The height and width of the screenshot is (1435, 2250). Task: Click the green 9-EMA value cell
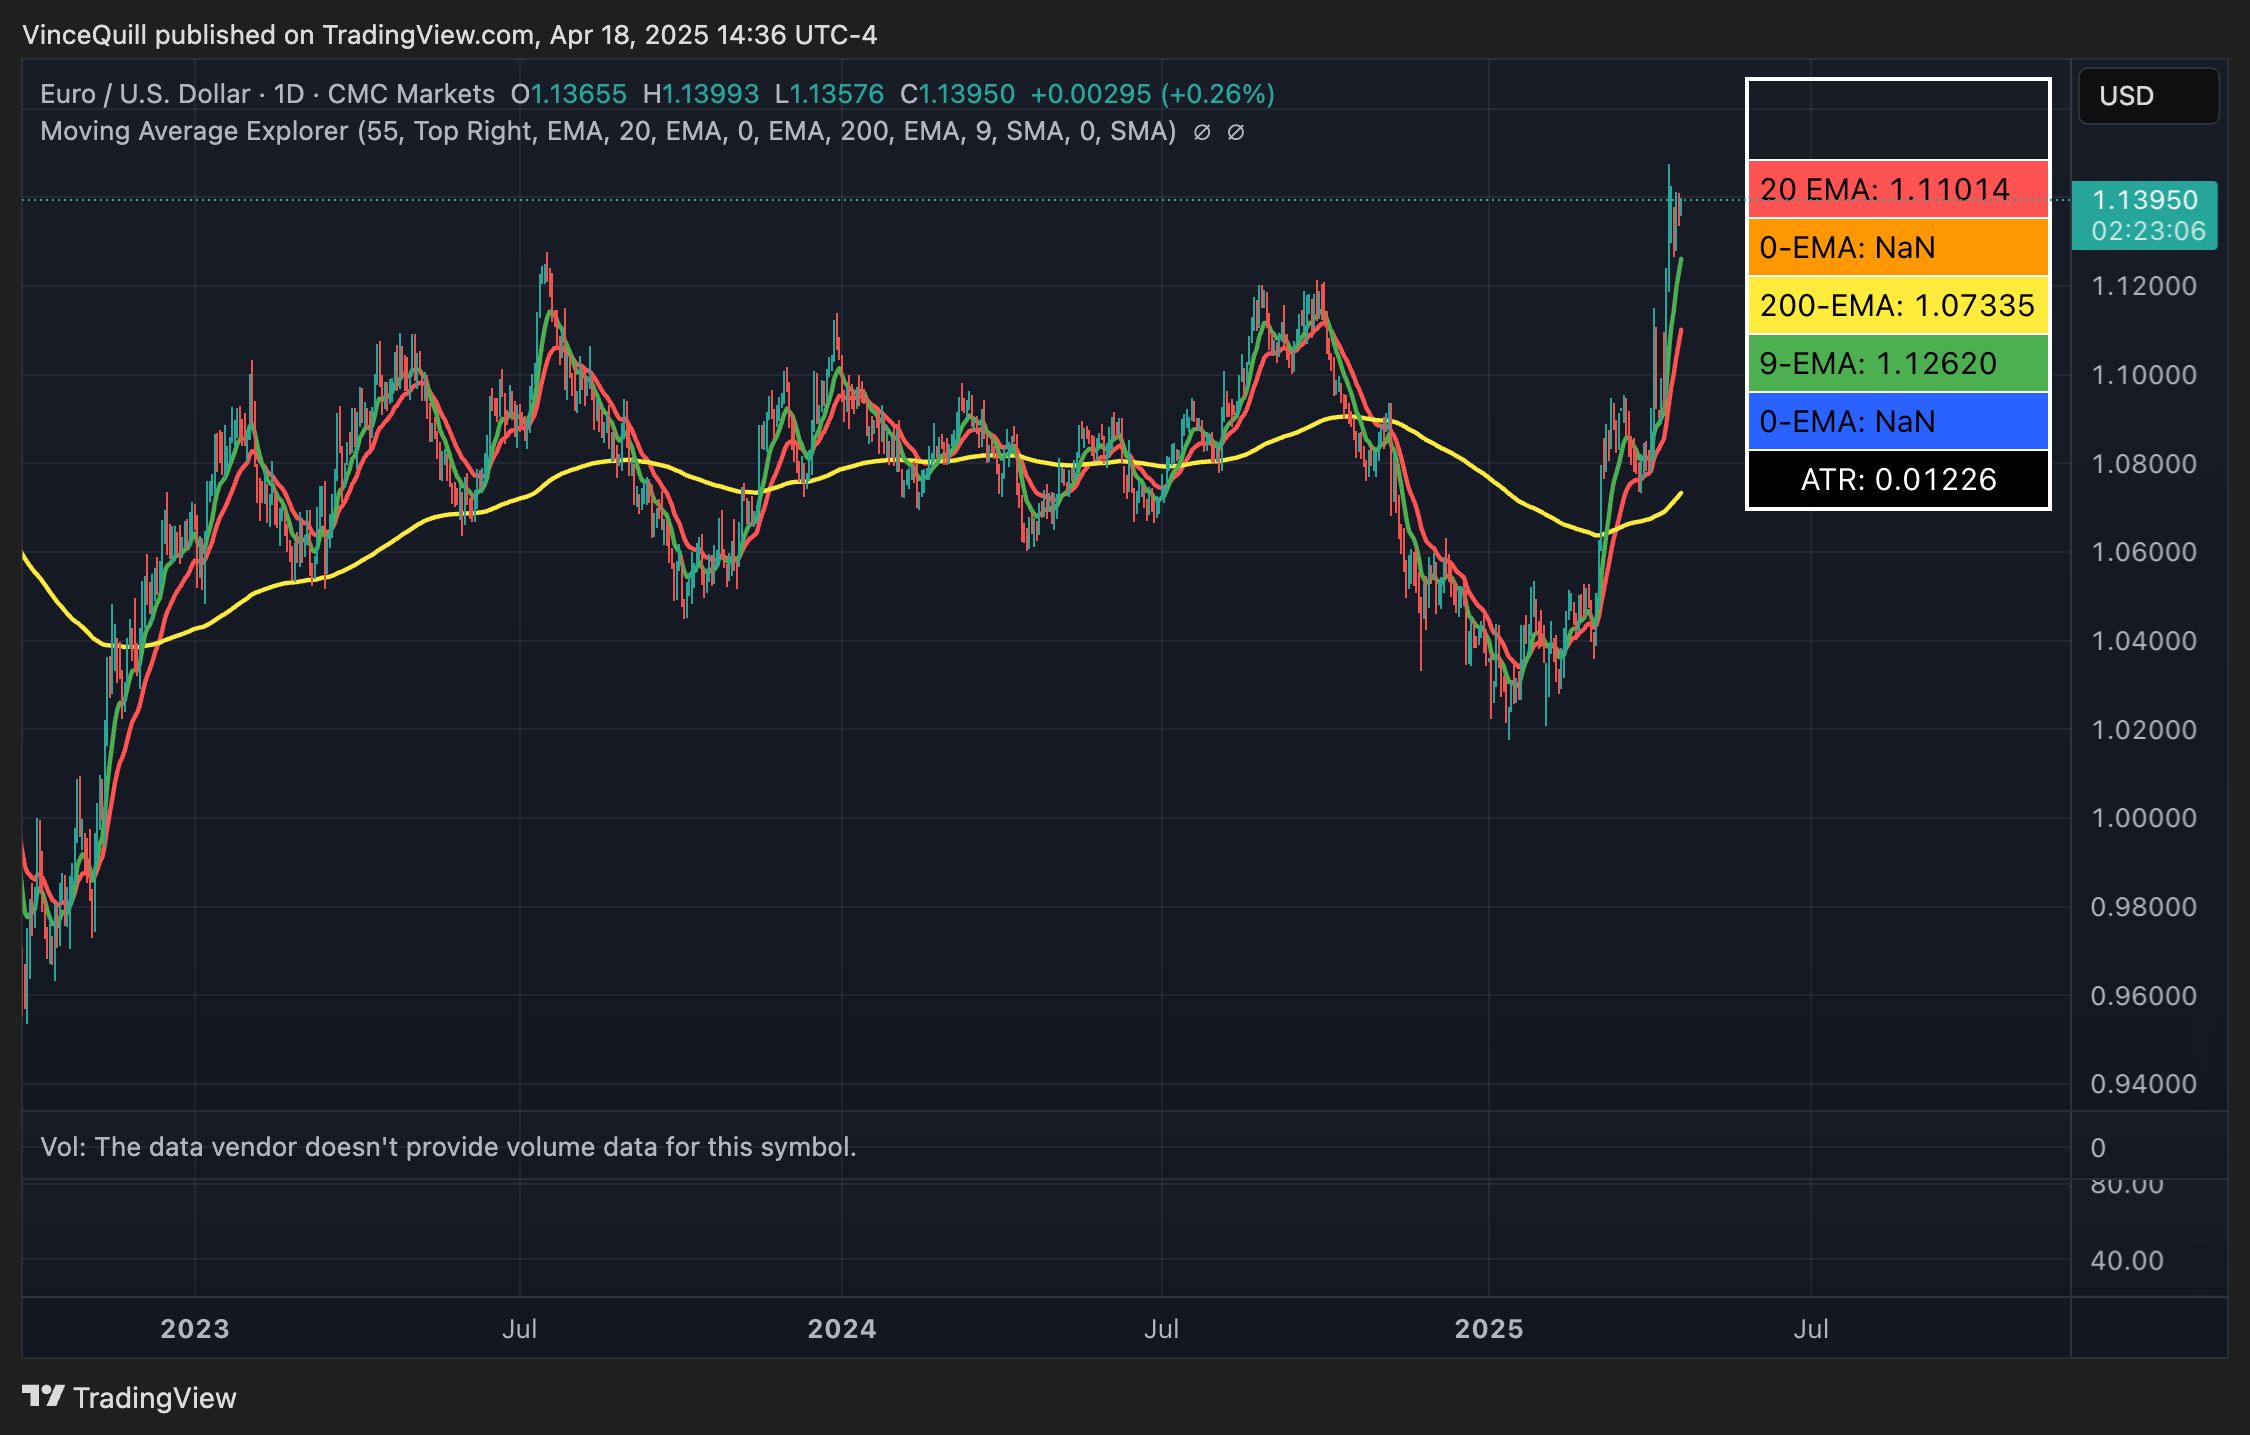tap(1897, 363)
